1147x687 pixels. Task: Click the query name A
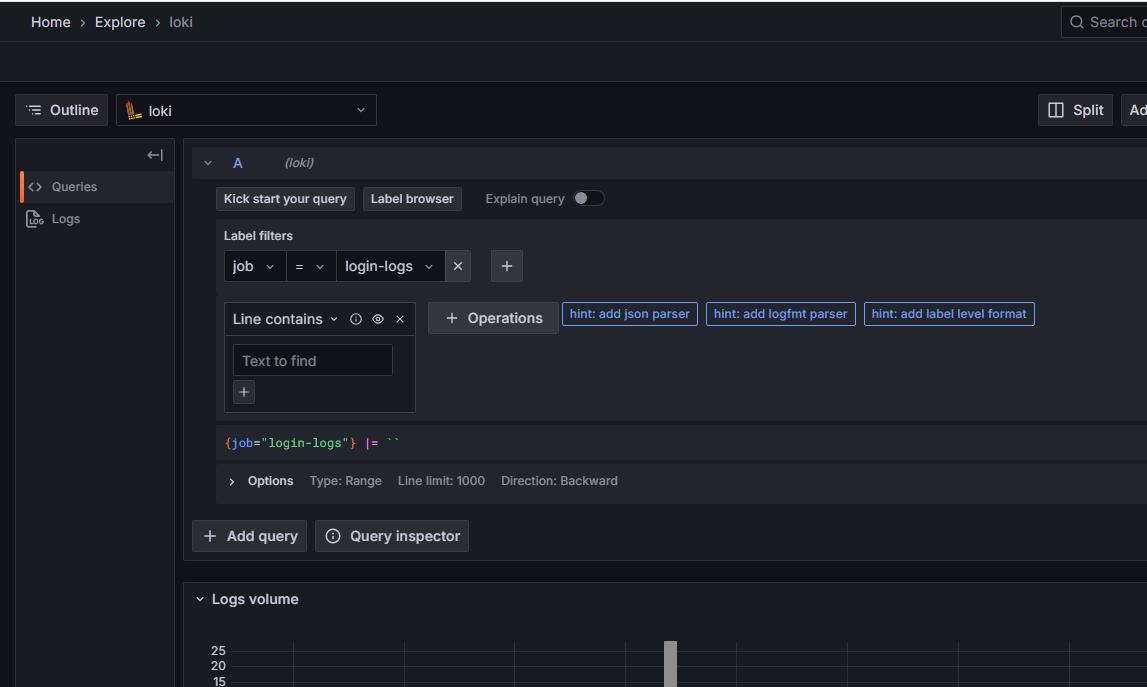(x=238, y=163)
